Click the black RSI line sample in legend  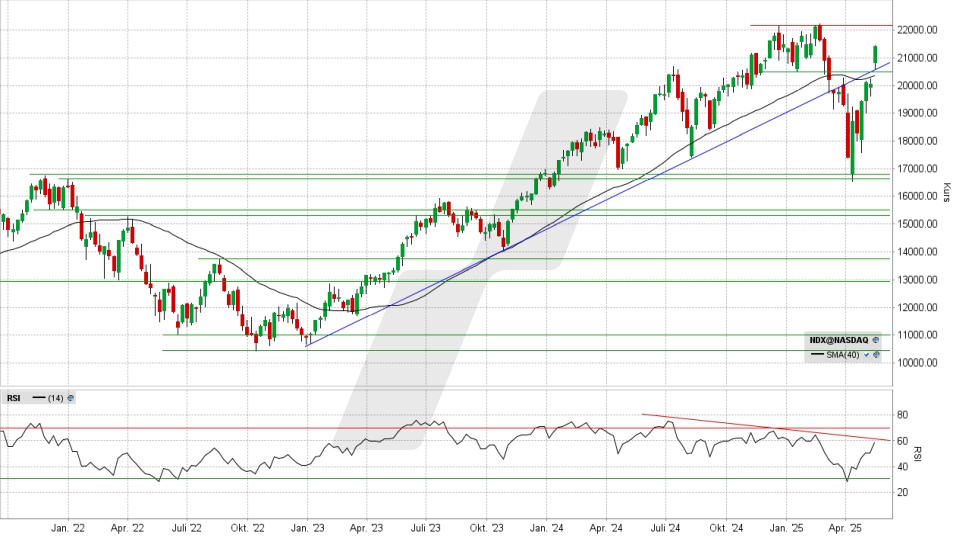coord(39,398)
